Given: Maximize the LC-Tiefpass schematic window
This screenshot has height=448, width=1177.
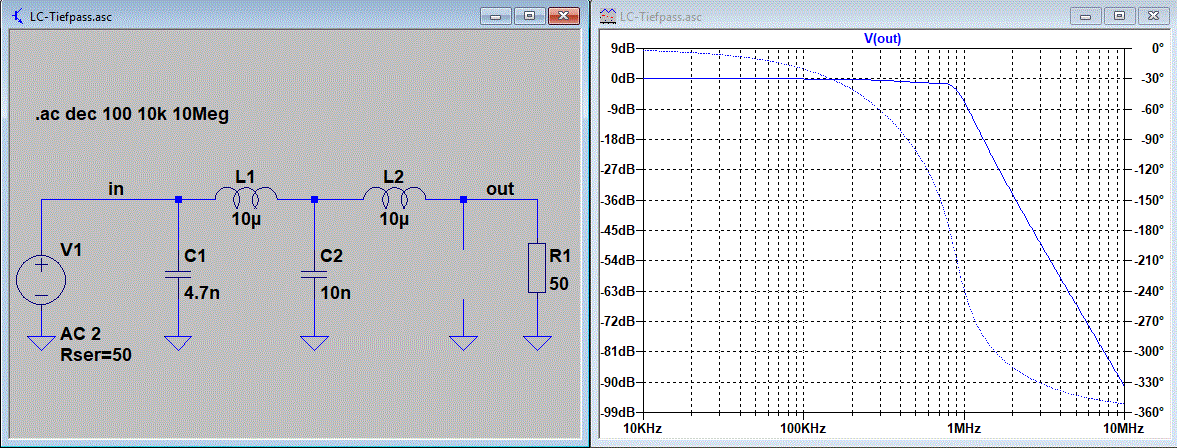Looking at the screenshot, I should 530,15.
